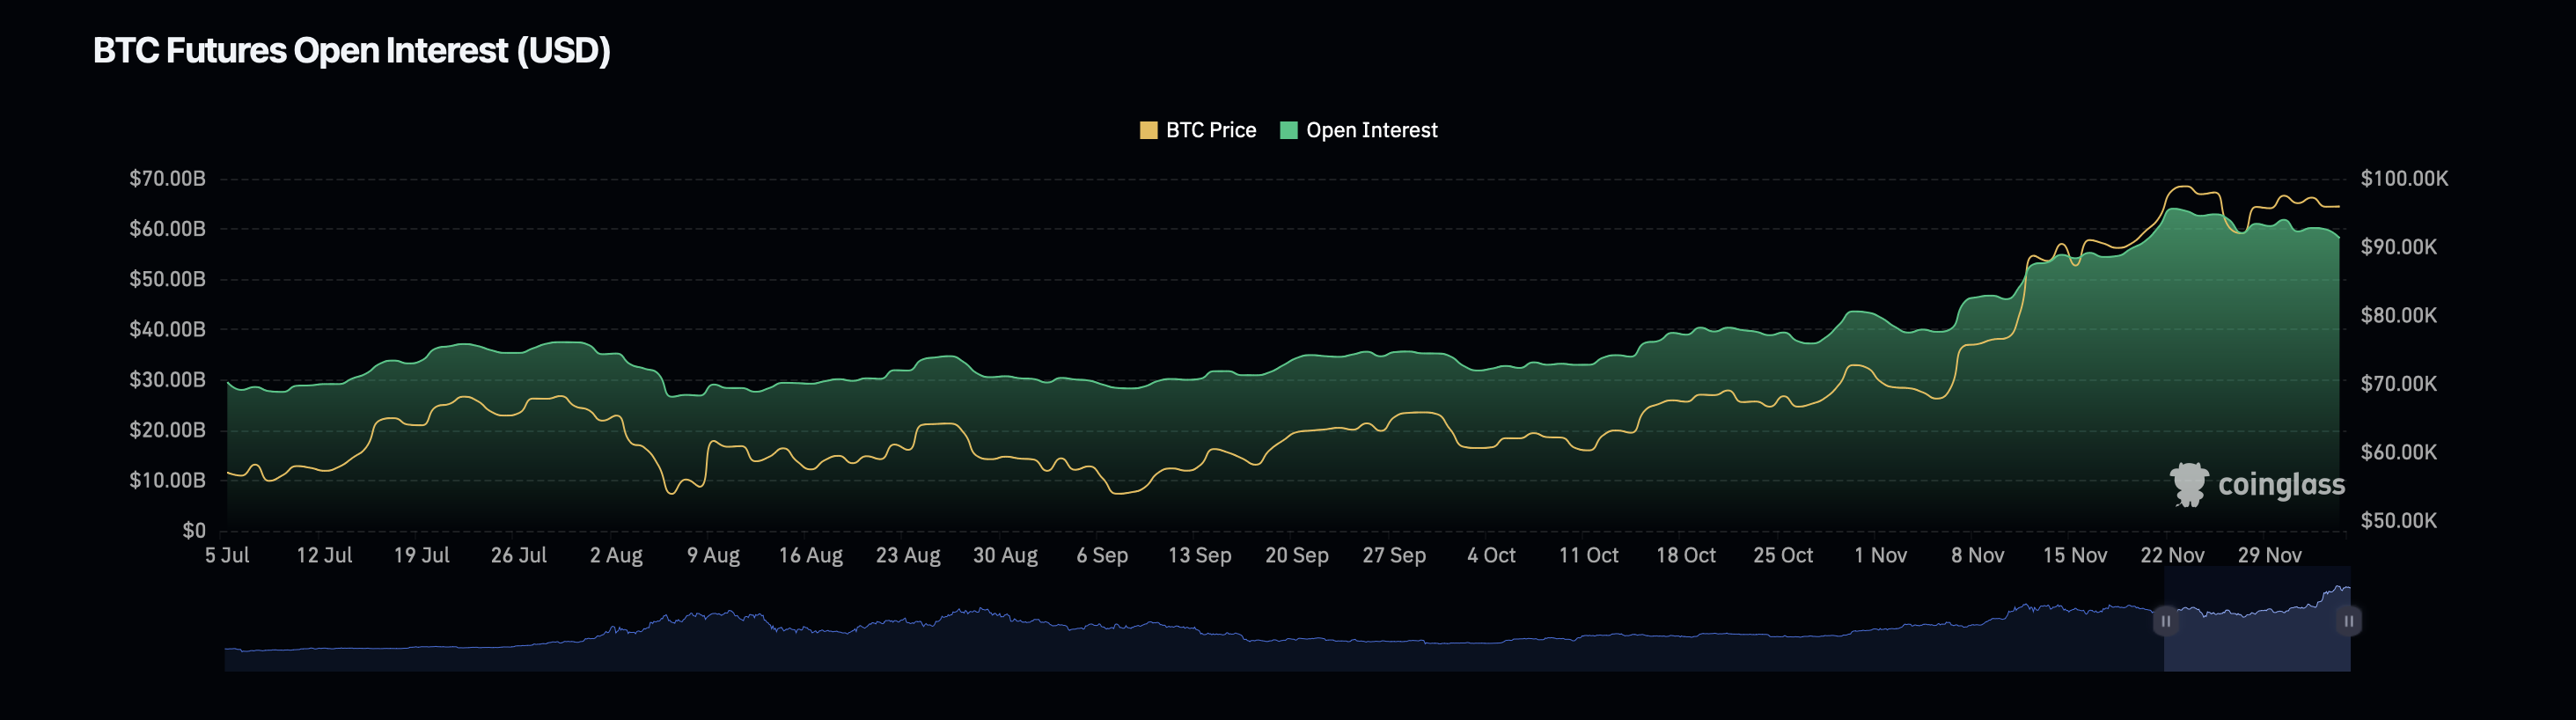Toggle the BTC Price legend entry
Screen dimensions: 2576x720
pyautogui.click(x=1198, y=130)
